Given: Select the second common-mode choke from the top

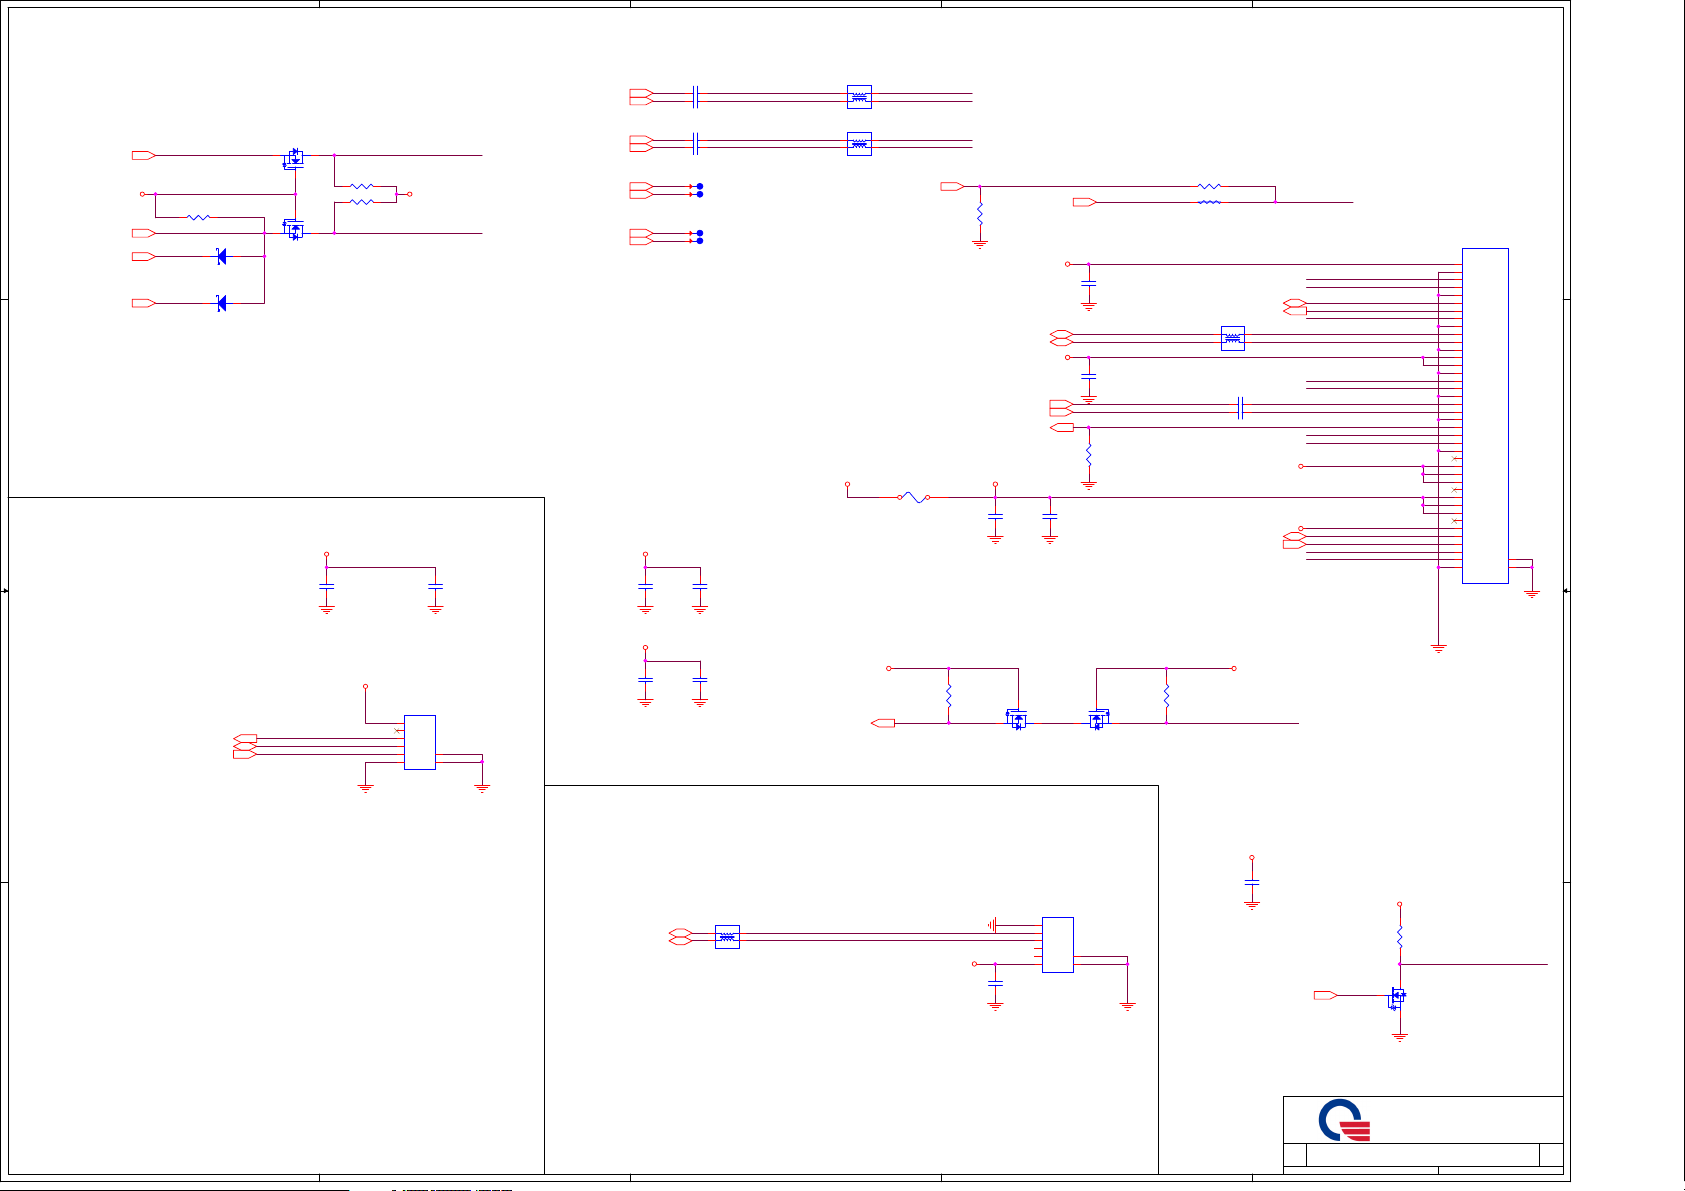Looking at the screenshot, I should click(859, 144).
